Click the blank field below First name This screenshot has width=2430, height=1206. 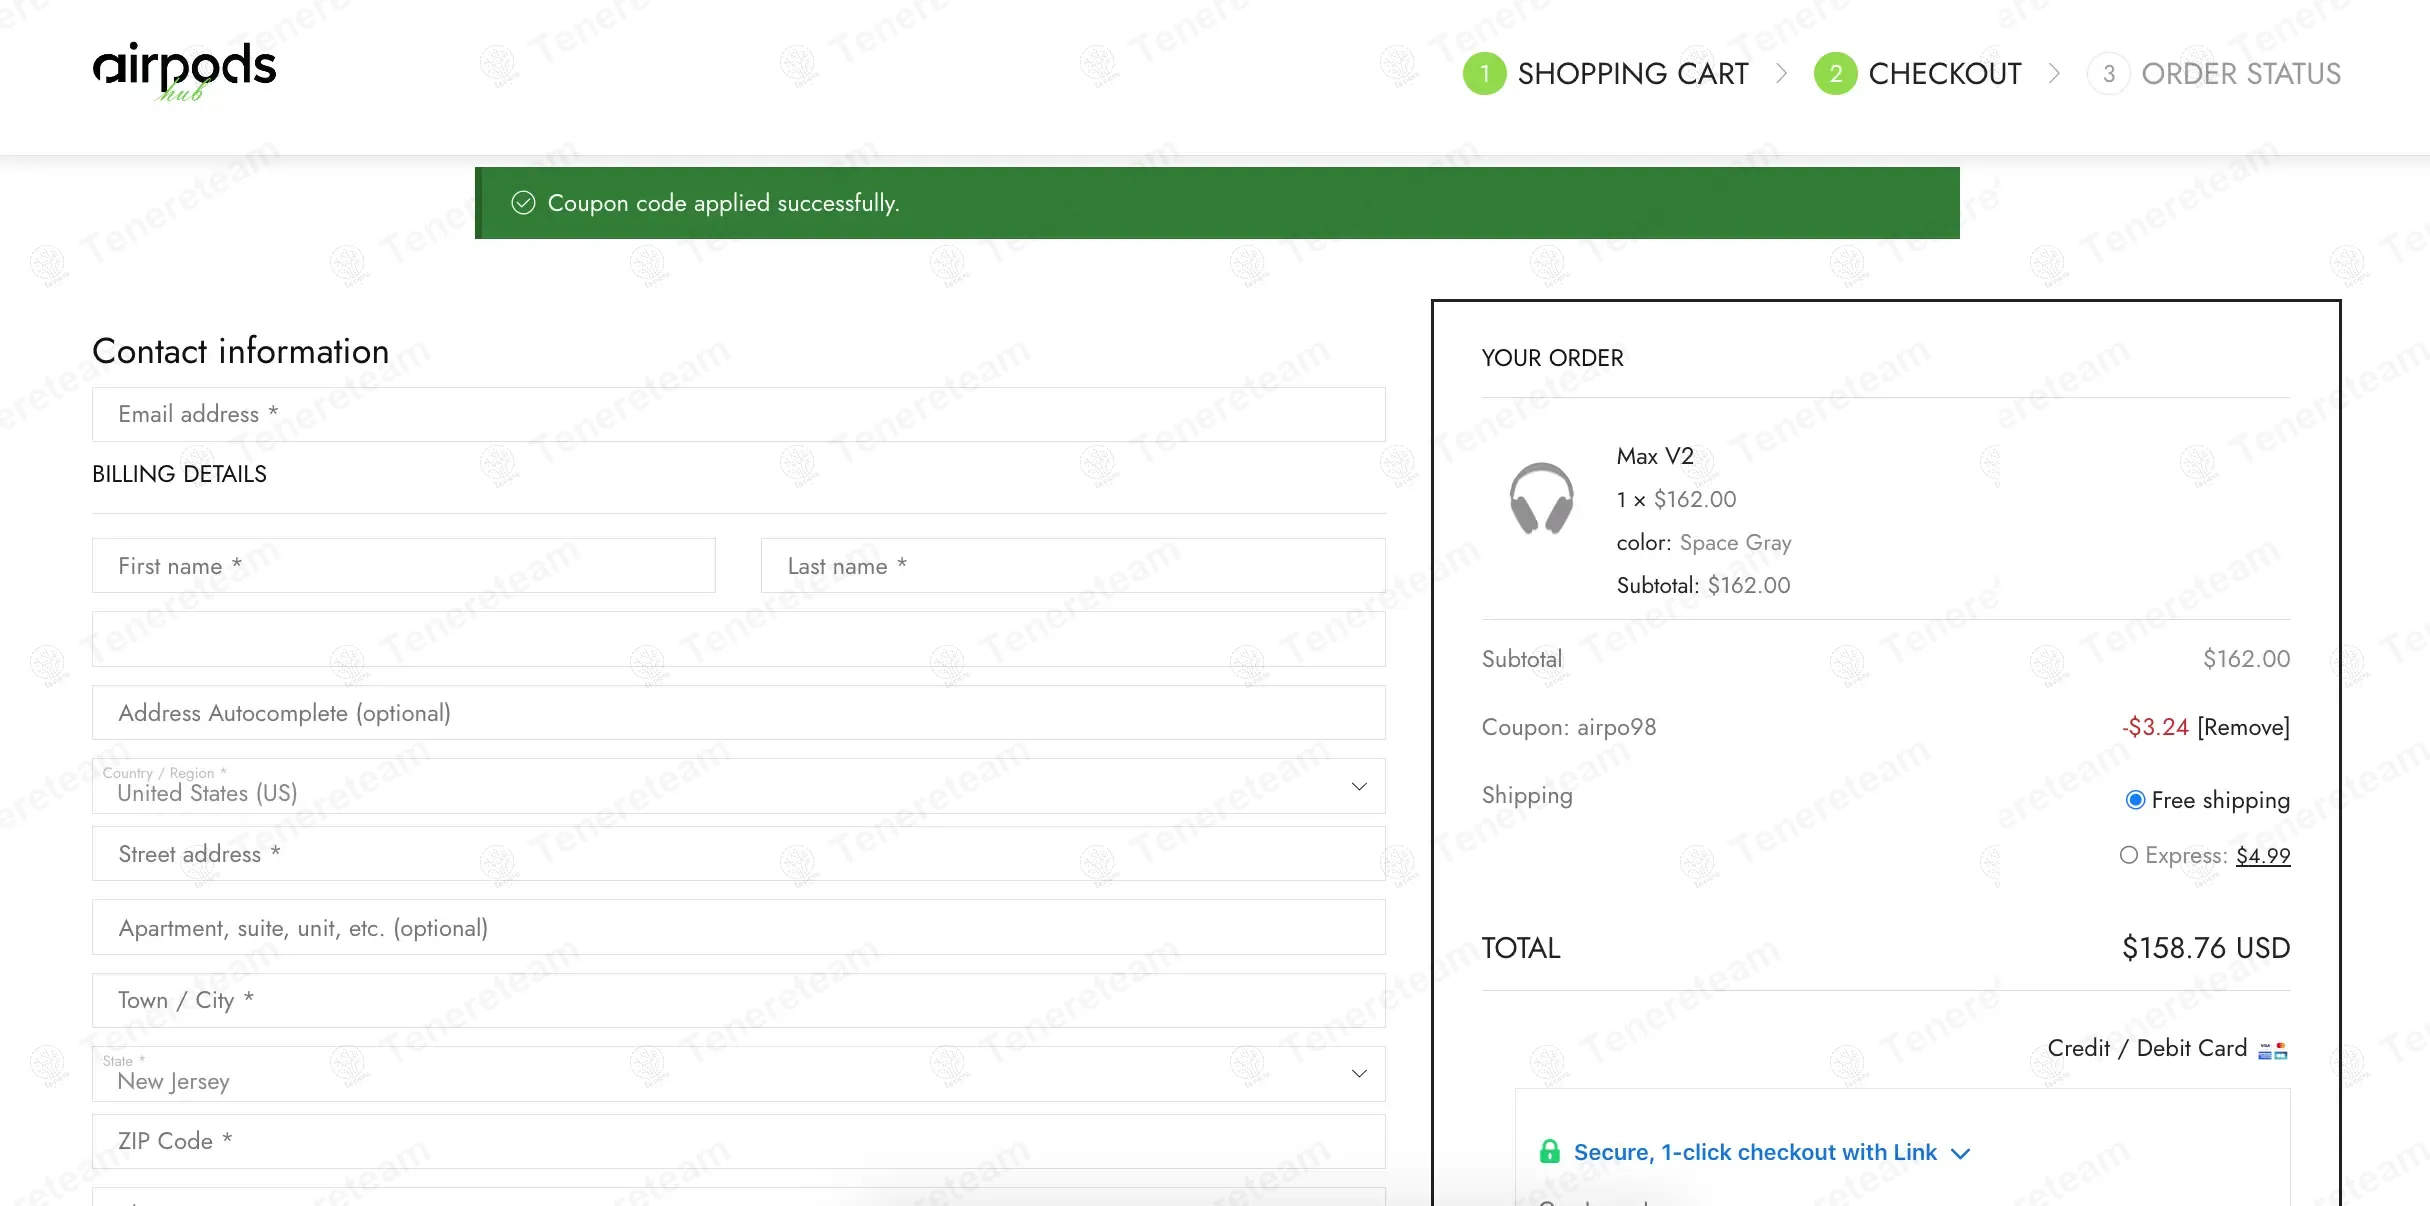tap(739, 640)
